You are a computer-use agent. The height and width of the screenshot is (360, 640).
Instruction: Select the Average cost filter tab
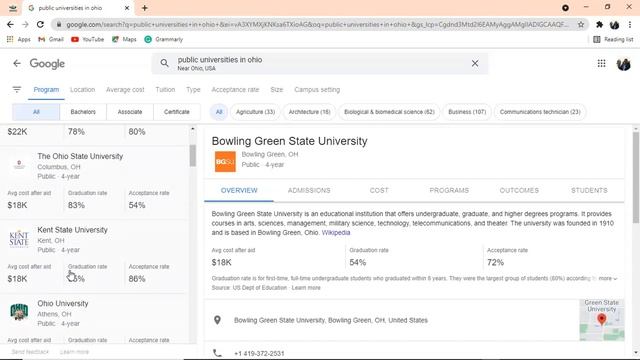(125, 90)
